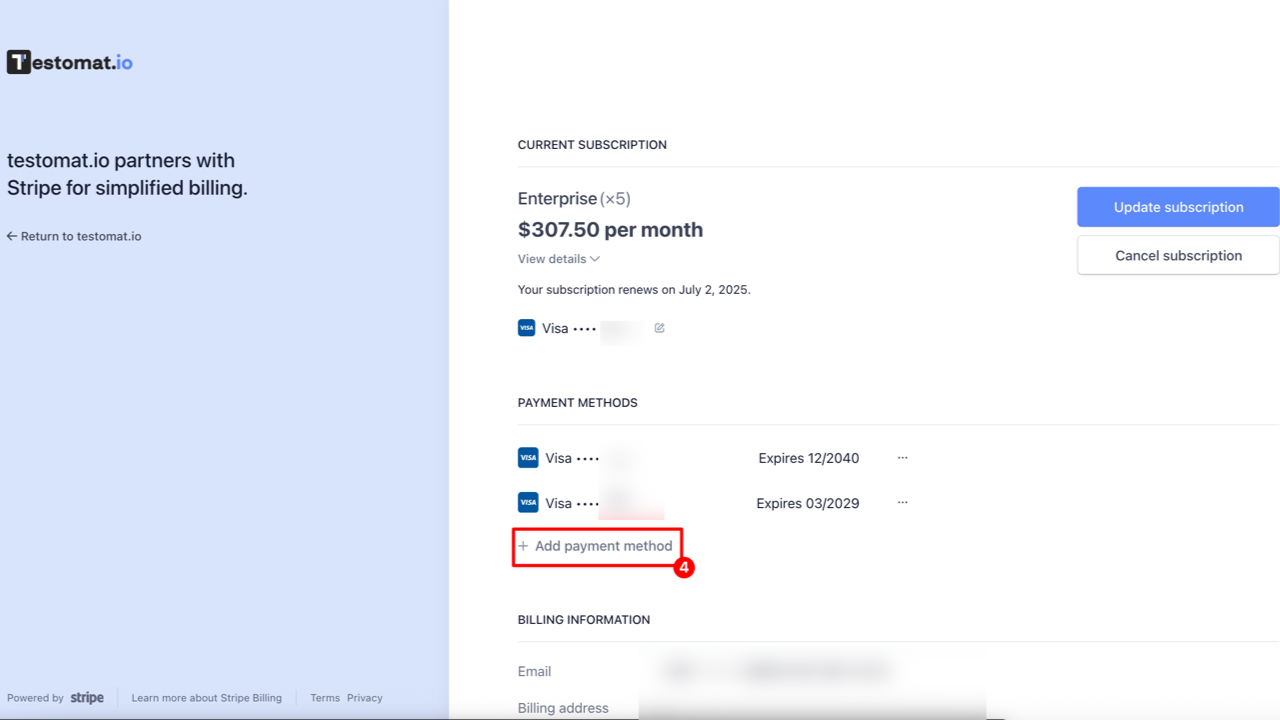Open overflow menu for card expiring 12/2040
This screenshot has width=1280, height=720.
point(902,457)
